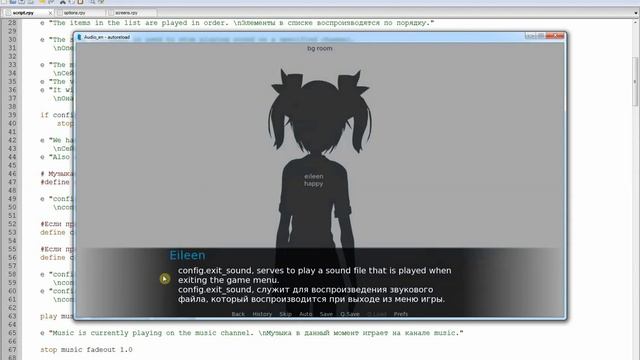Image resolution: width=640 pixels, height=360 pixels.
Task: Click the editor scrollbar up arrow
Action: [x=636, y=22]
